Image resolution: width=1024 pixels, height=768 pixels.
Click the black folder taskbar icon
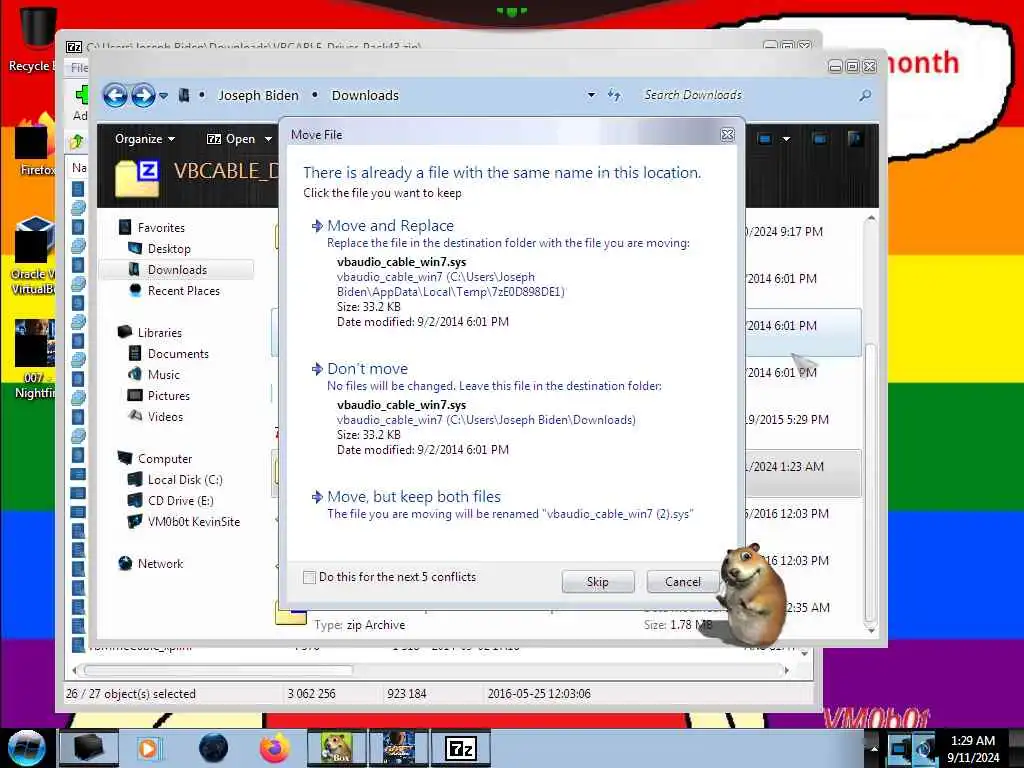pos(89,748)
